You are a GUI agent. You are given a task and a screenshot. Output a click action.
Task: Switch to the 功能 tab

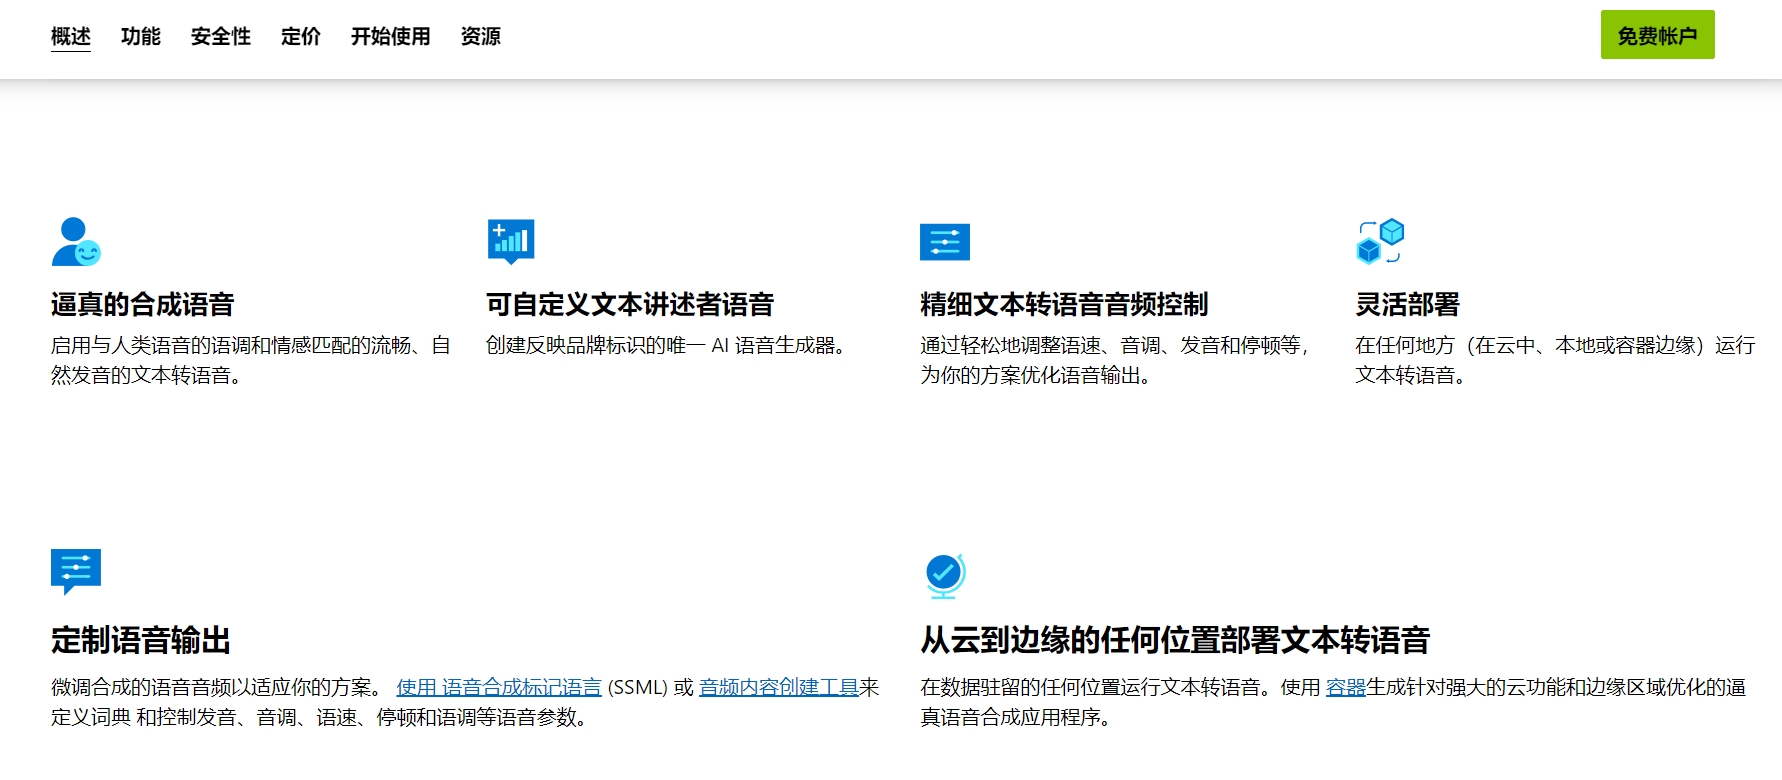141,37
